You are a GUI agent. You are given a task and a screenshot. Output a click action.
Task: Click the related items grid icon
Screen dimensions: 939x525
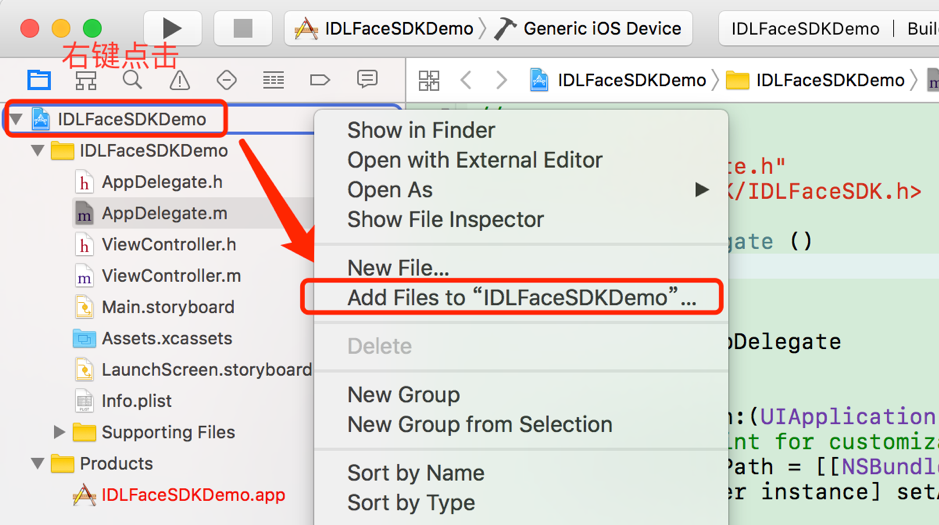(x=429, y=80)
